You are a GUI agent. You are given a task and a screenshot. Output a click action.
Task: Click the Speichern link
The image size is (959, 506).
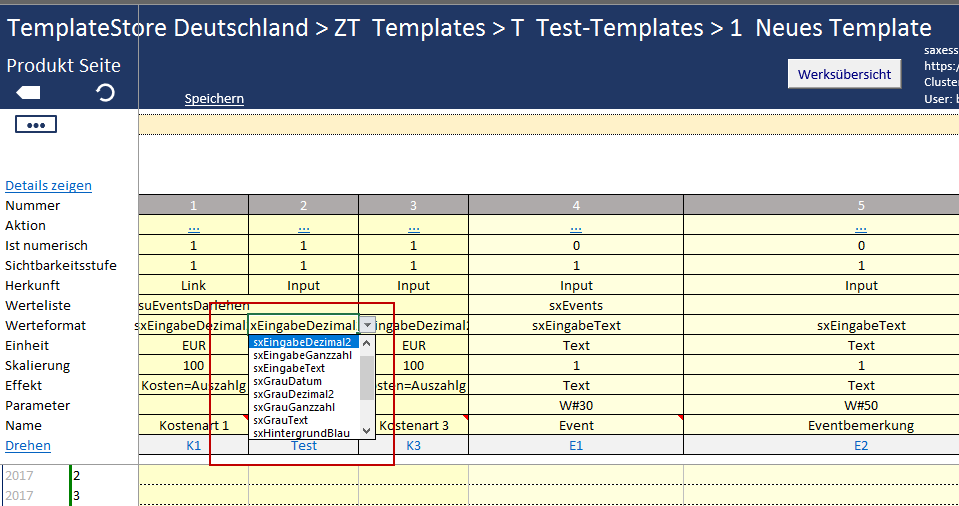(x=214, y=99)
